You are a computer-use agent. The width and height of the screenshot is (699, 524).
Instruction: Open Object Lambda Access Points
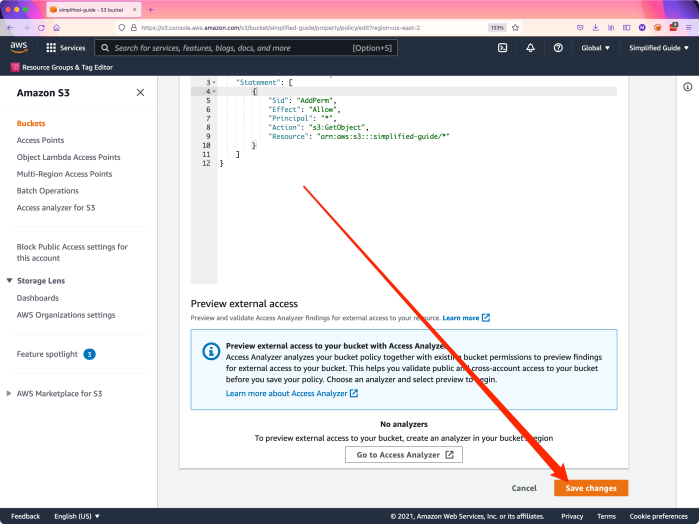click(68, 157)
